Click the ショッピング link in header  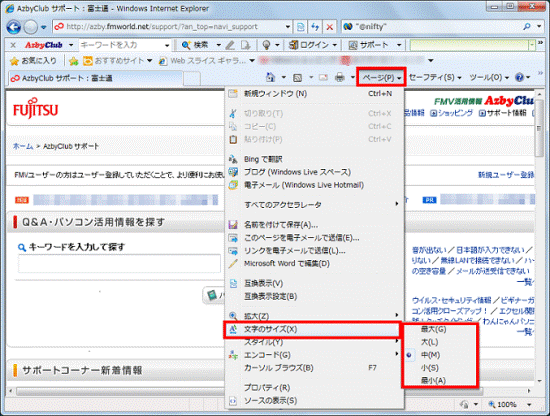[x=451, y=113]
